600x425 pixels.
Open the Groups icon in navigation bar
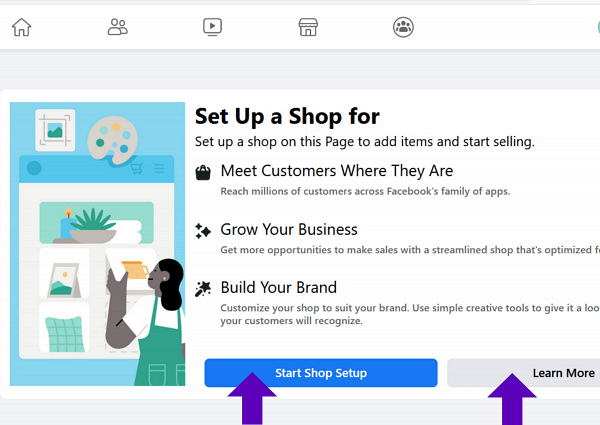tap(403, 27)
